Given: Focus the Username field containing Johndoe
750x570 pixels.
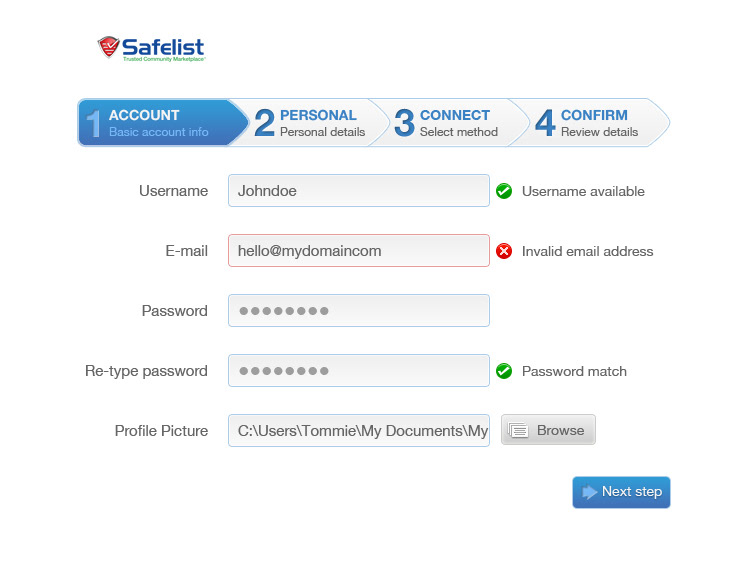Looking at the screenshot, I should click(x=359, y=191).
